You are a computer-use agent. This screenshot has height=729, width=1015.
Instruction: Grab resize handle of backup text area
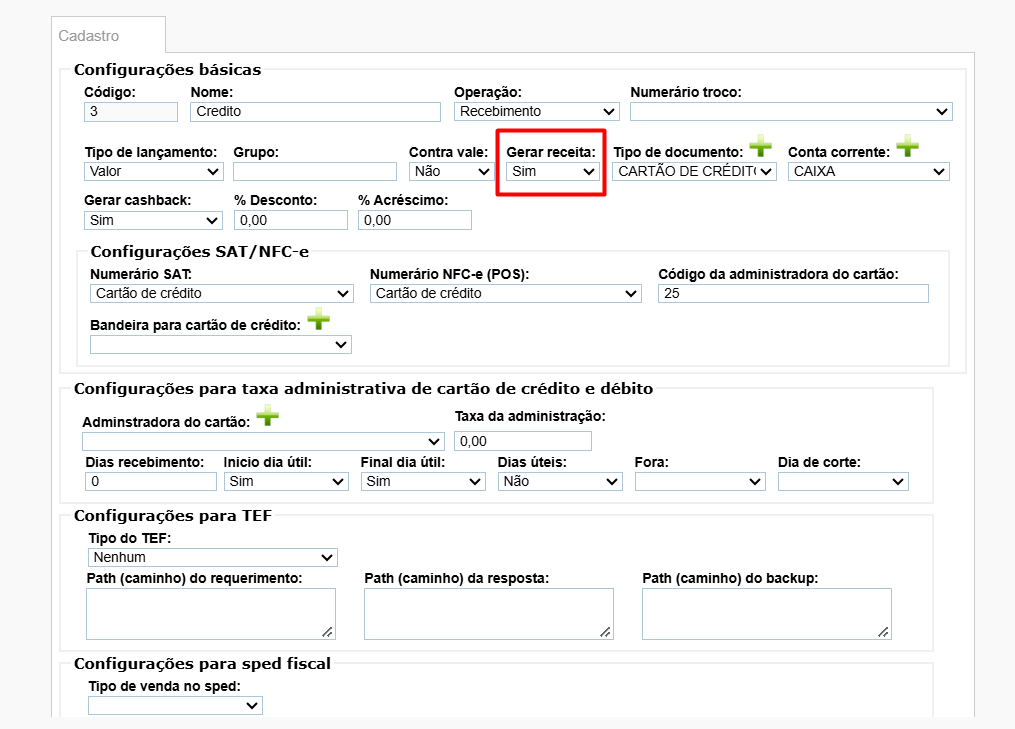pyautogui.click(x=884, y=633)
